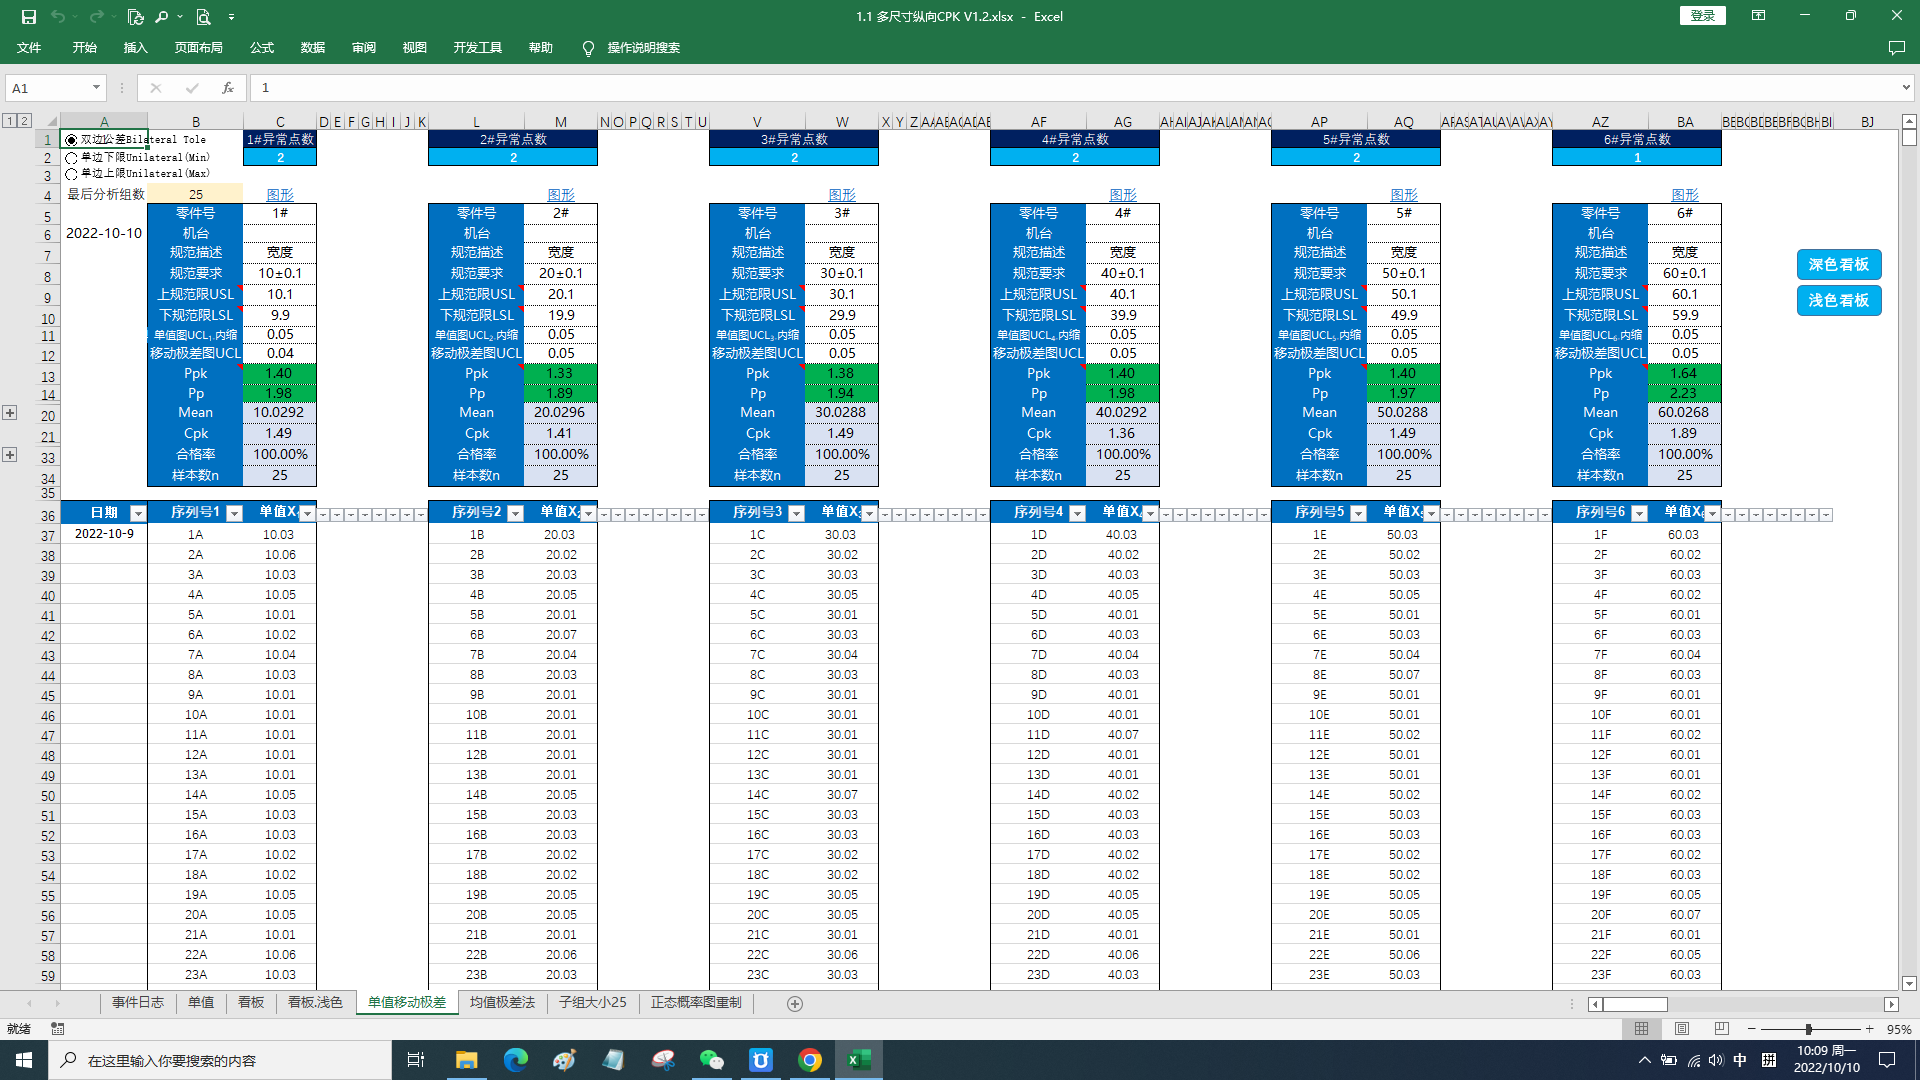The height and width of the screenshot is (1080, 1920).
Task: Click the zoom slider handle
Action: (x=1808, y=1029)
